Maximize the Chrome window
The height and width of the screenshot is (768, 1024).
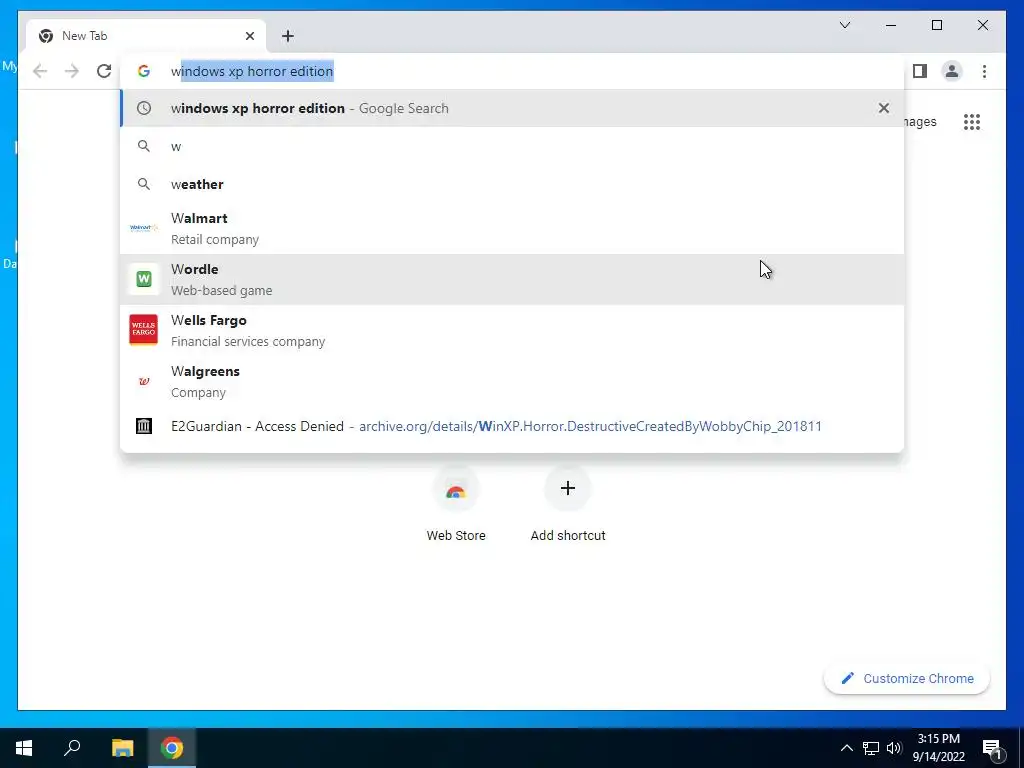coord(937,25)
